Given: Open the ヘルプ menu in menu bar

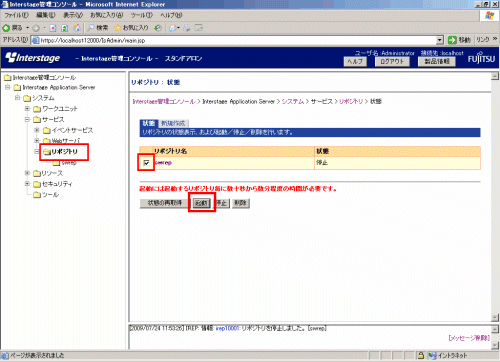Looking at the screenshot, I should tap(171, 15).
